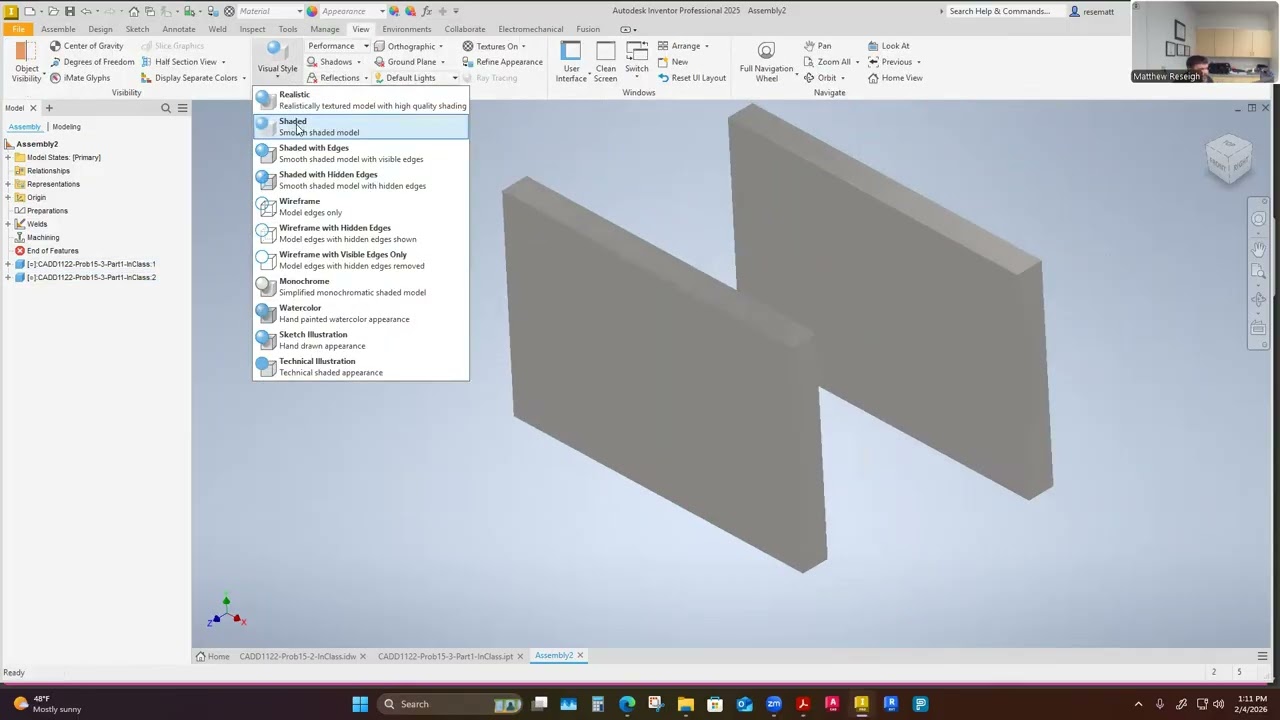
Task: Select Realistic visual style
Action: pyautogui.click(x=360, y=100)
